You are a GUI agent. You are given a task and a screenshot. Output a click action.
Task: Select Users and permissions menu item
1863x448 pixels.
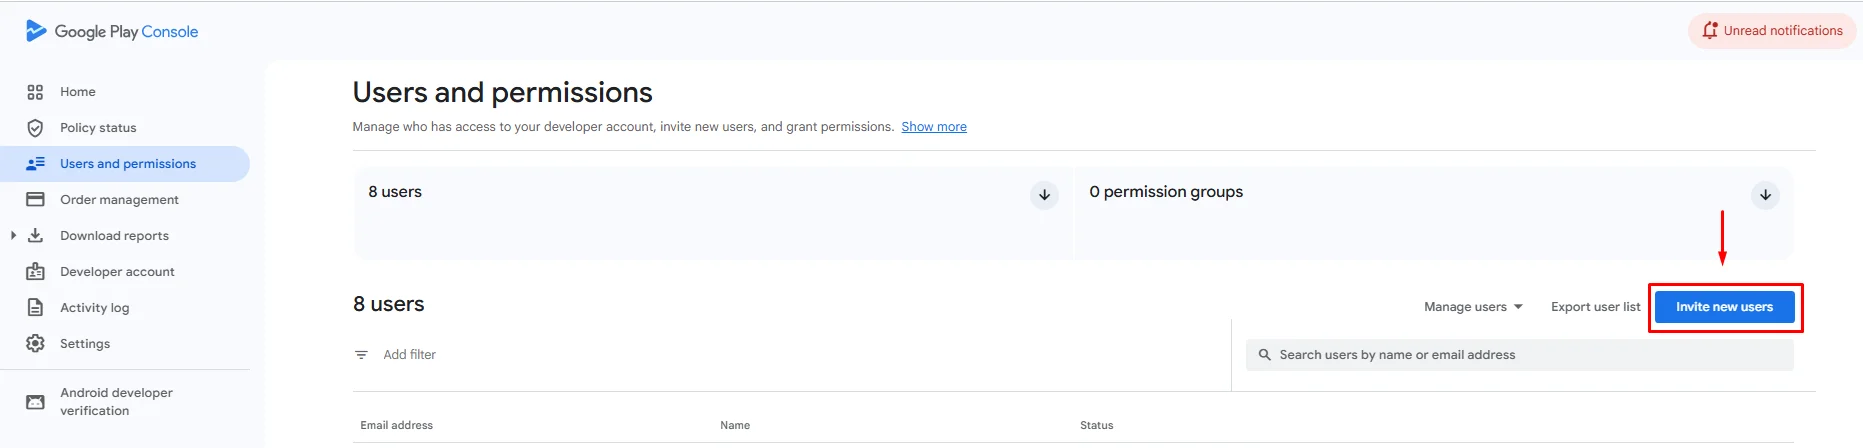click(x=127, y=164)
